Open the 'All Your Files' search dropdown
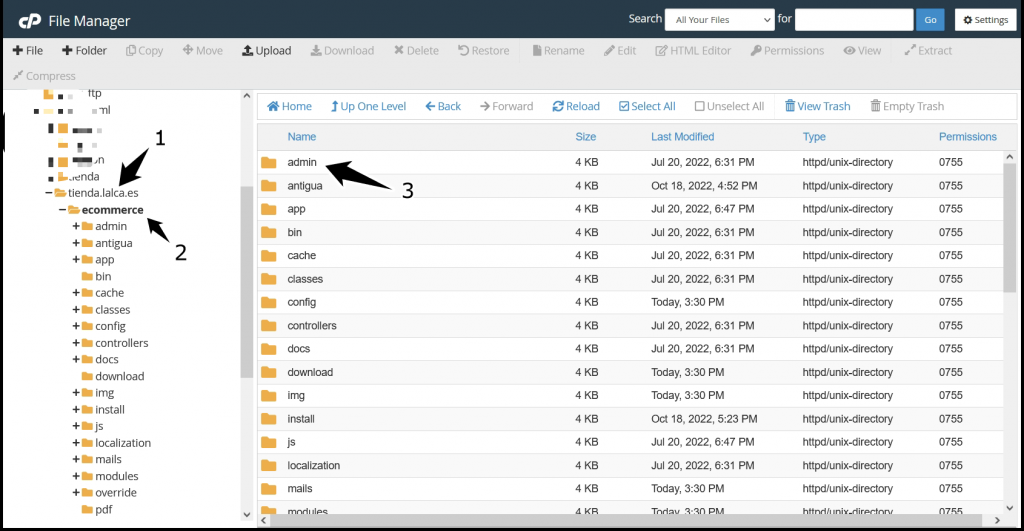Image resolution: width=1024 pixels, height=531 pixels. coord(721,20)
